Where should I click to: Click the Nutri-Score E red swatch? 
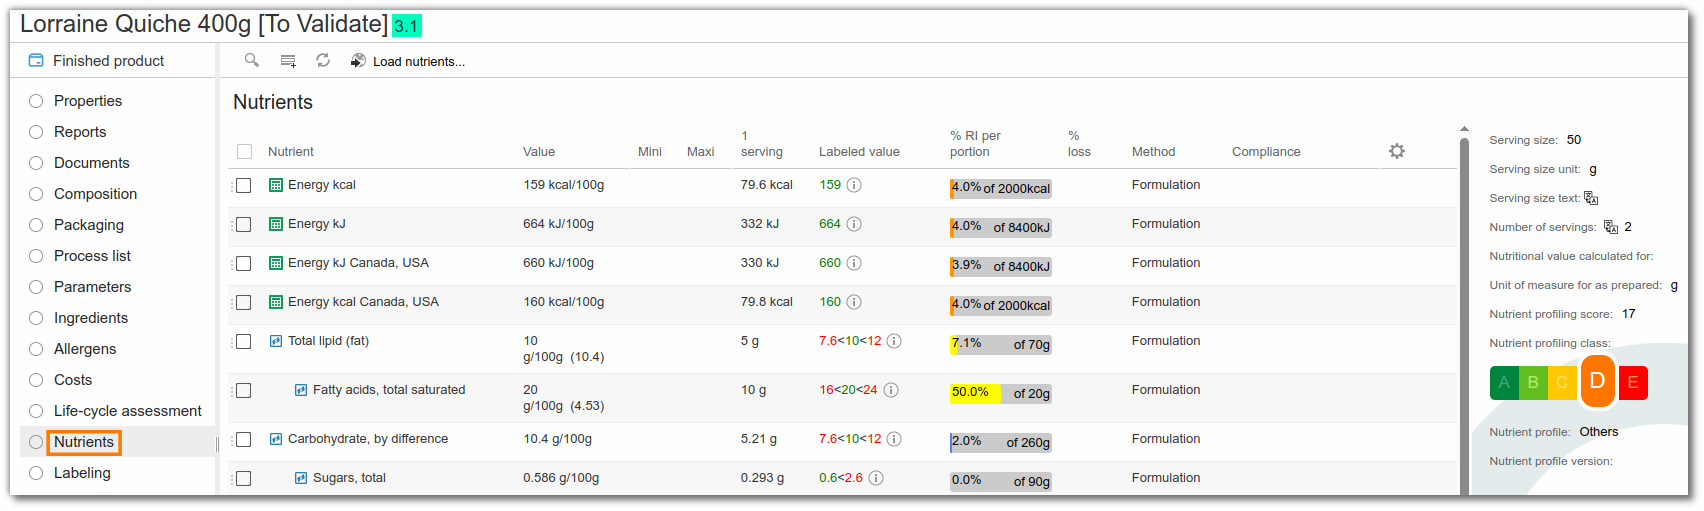click(1633, 383)
